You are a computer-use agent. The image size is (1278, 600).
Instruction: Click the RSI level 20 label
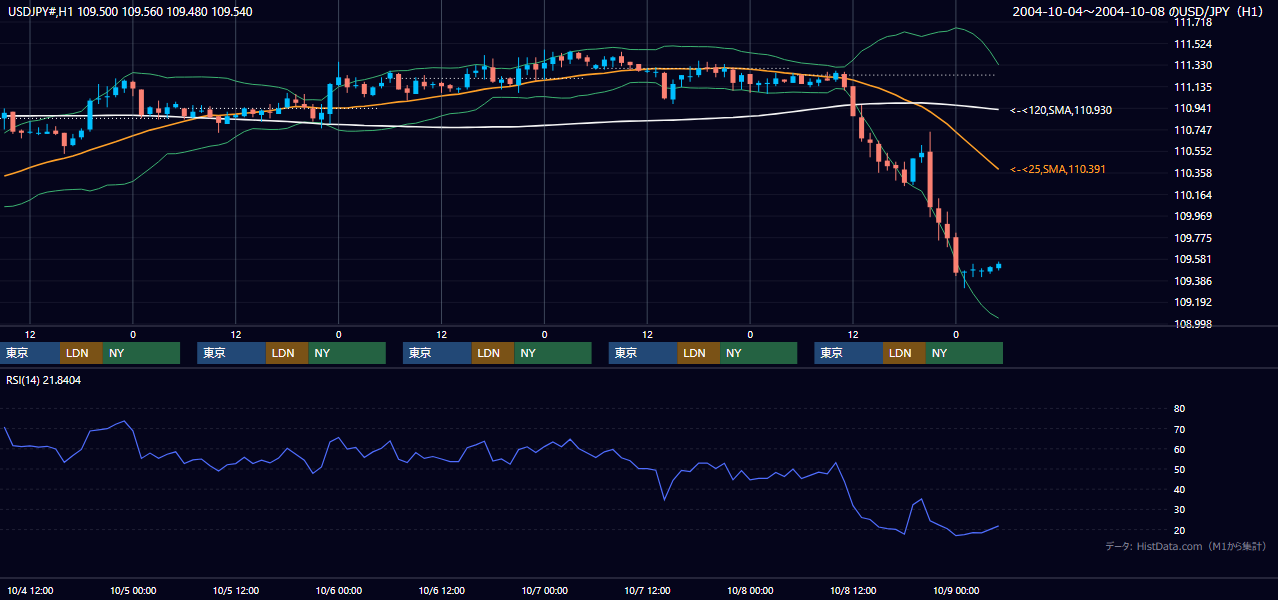click(1179, 530)
